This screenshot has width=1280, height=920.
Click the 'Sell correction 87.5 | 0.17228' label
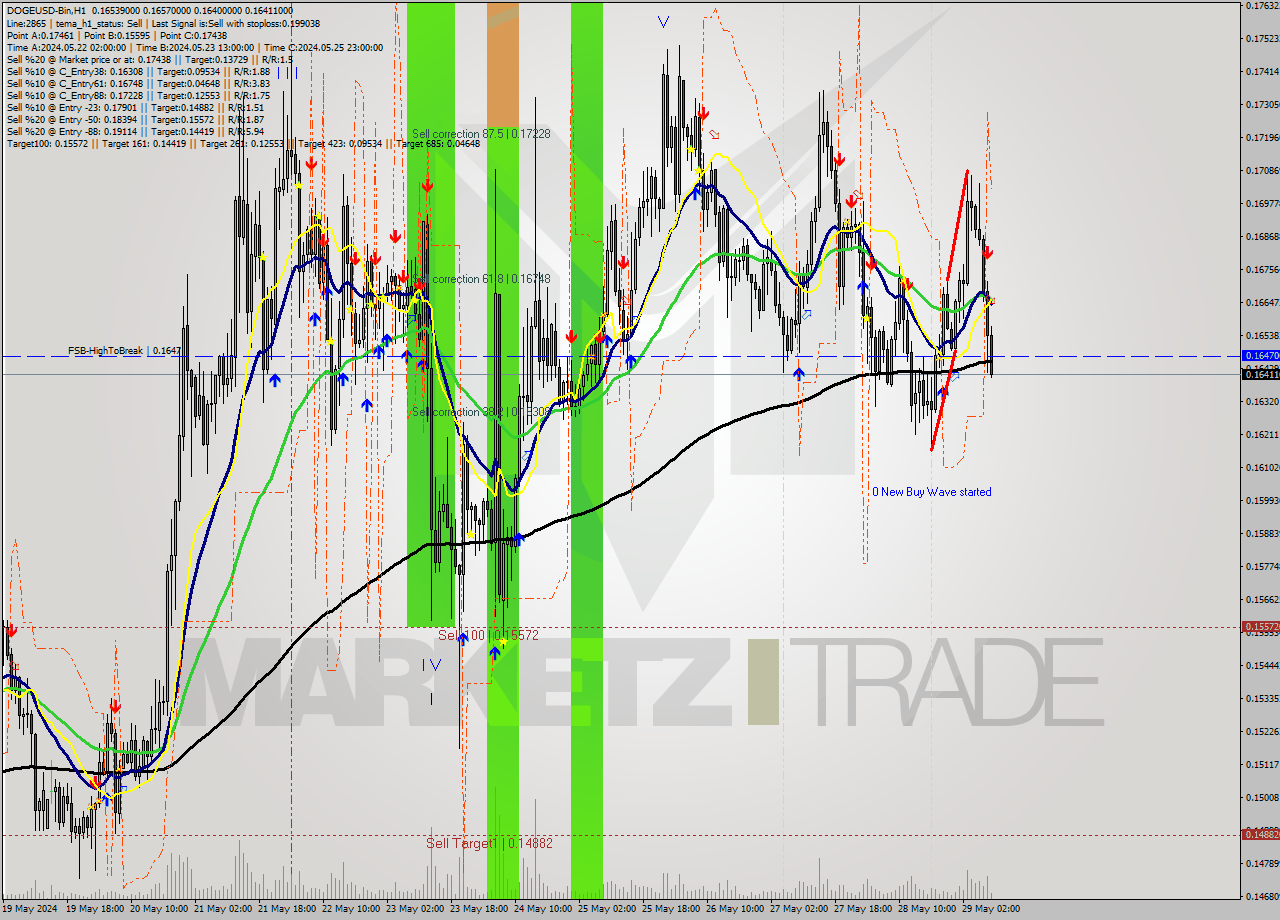coord(480,133)
